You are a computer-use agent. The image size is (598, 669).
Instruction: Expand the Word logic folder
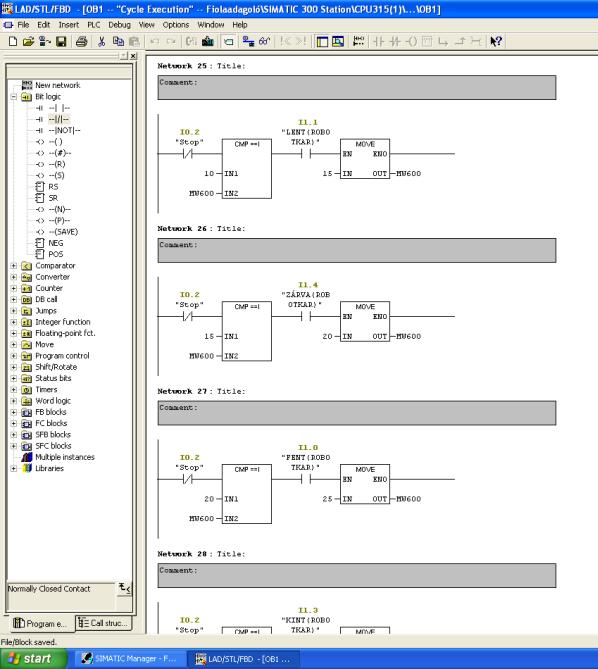[14, 401]
